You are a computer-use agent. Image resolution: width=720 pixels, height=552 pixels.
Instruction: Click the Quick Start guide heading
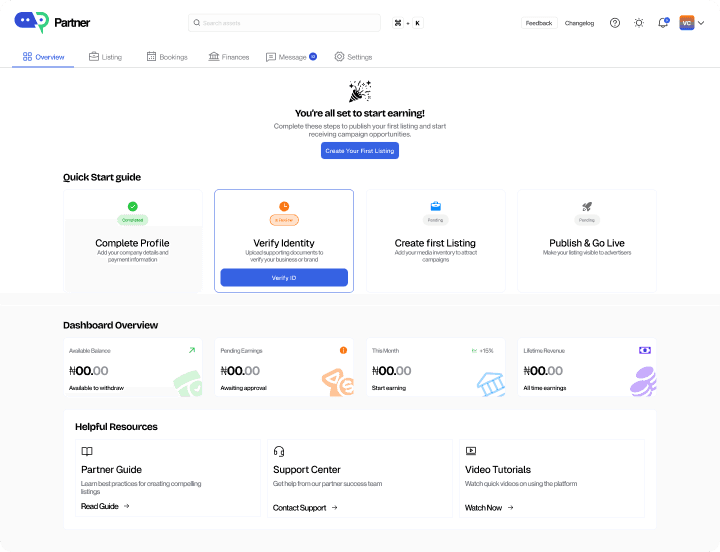click(x=102, y=177)
